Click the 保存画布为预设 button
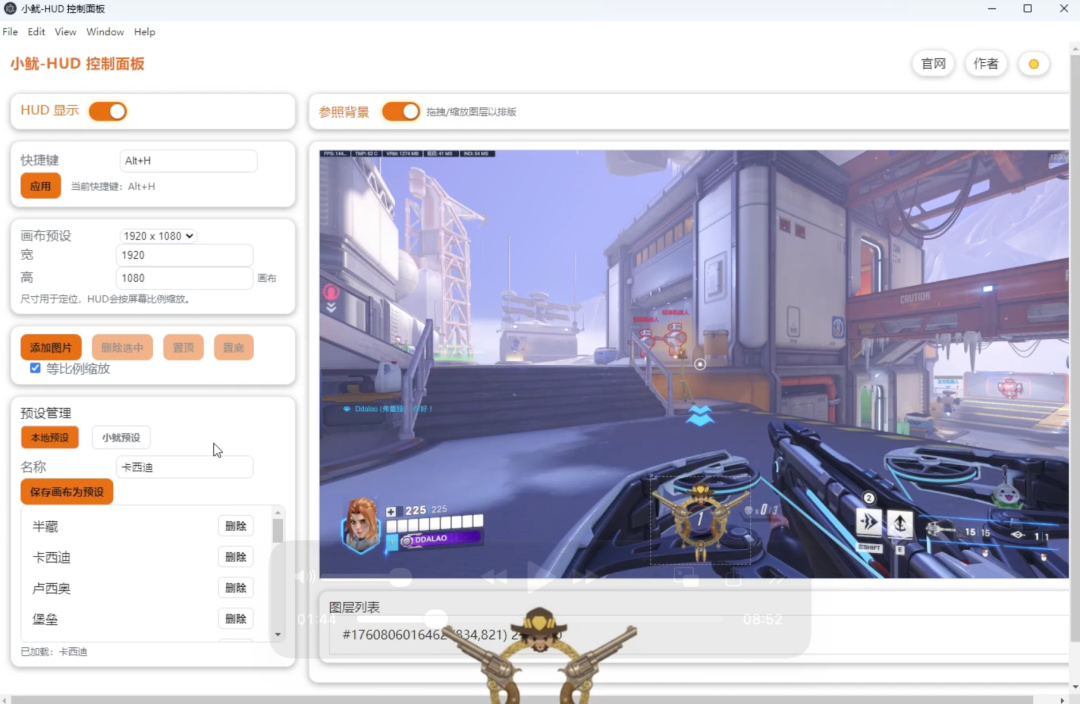Viewport: 1080px width, 704px height. click(x=67, y=492)
